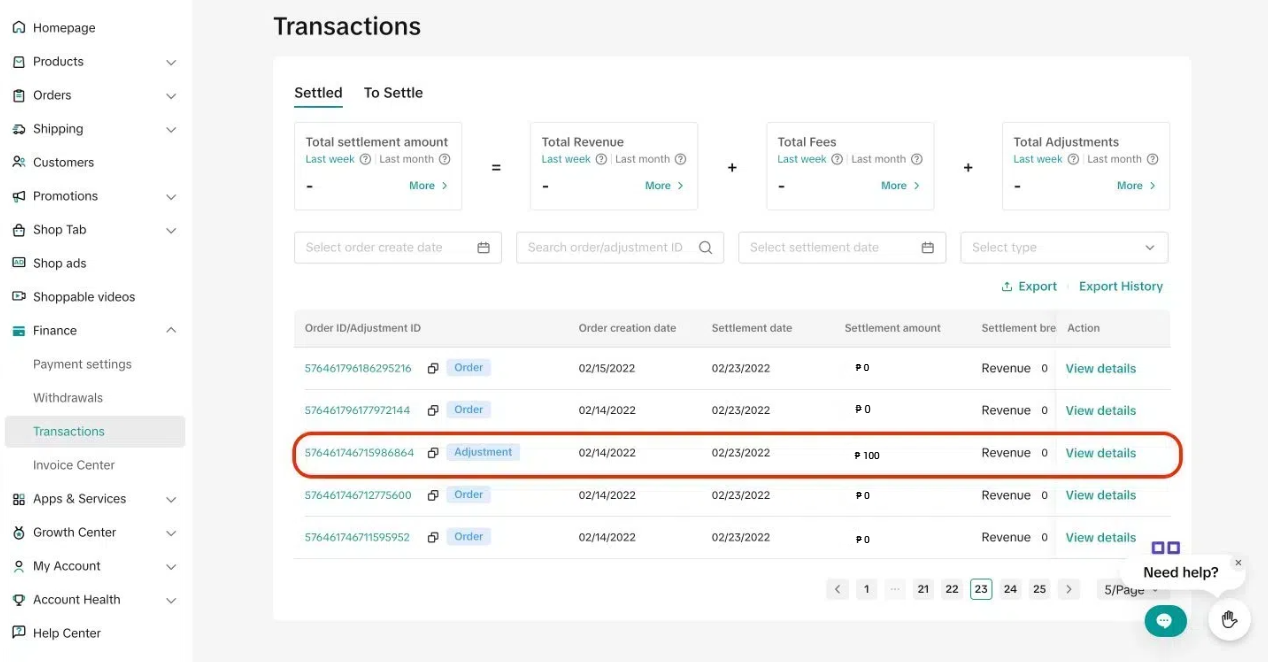Click the search magnifier icon in ID field
The width and height of the screenshot is (1268, 662).
(x=705, y=248)
